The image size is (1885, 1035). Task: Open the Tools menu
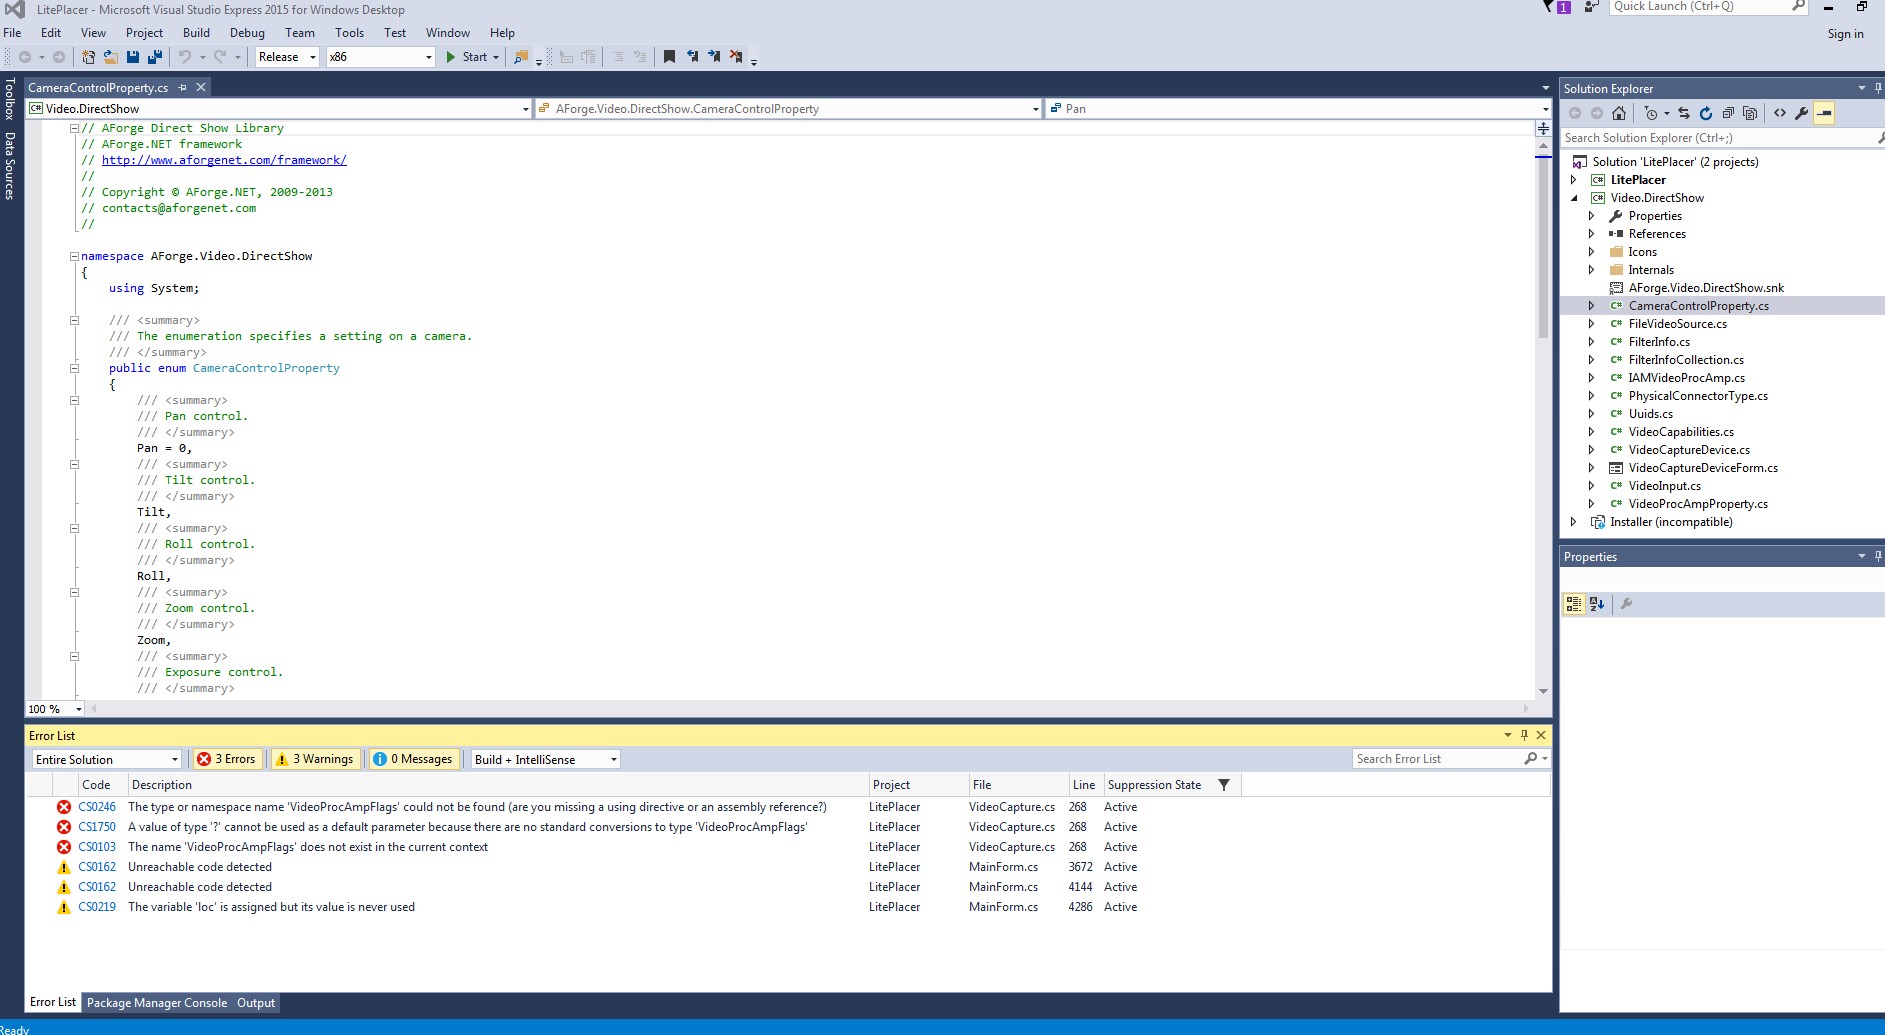349,33
